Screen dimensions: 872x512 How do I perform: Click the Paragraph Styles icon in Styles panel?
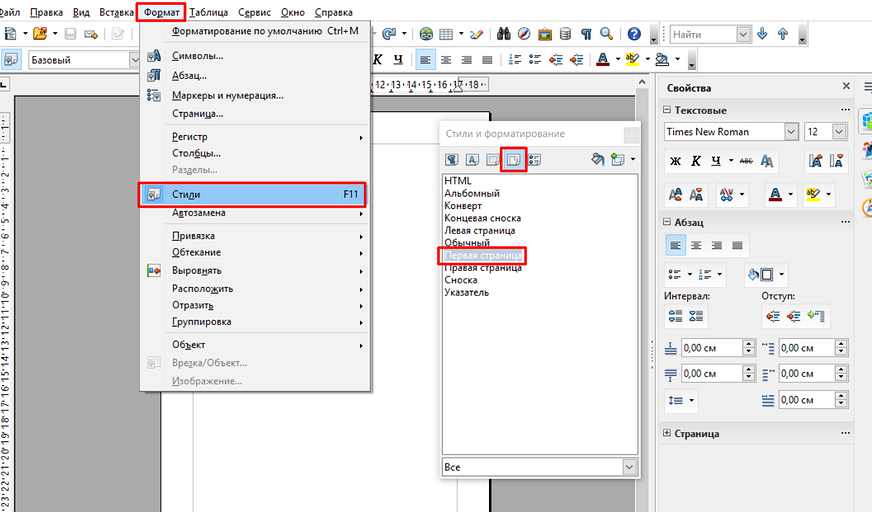(x=452, y=159)
